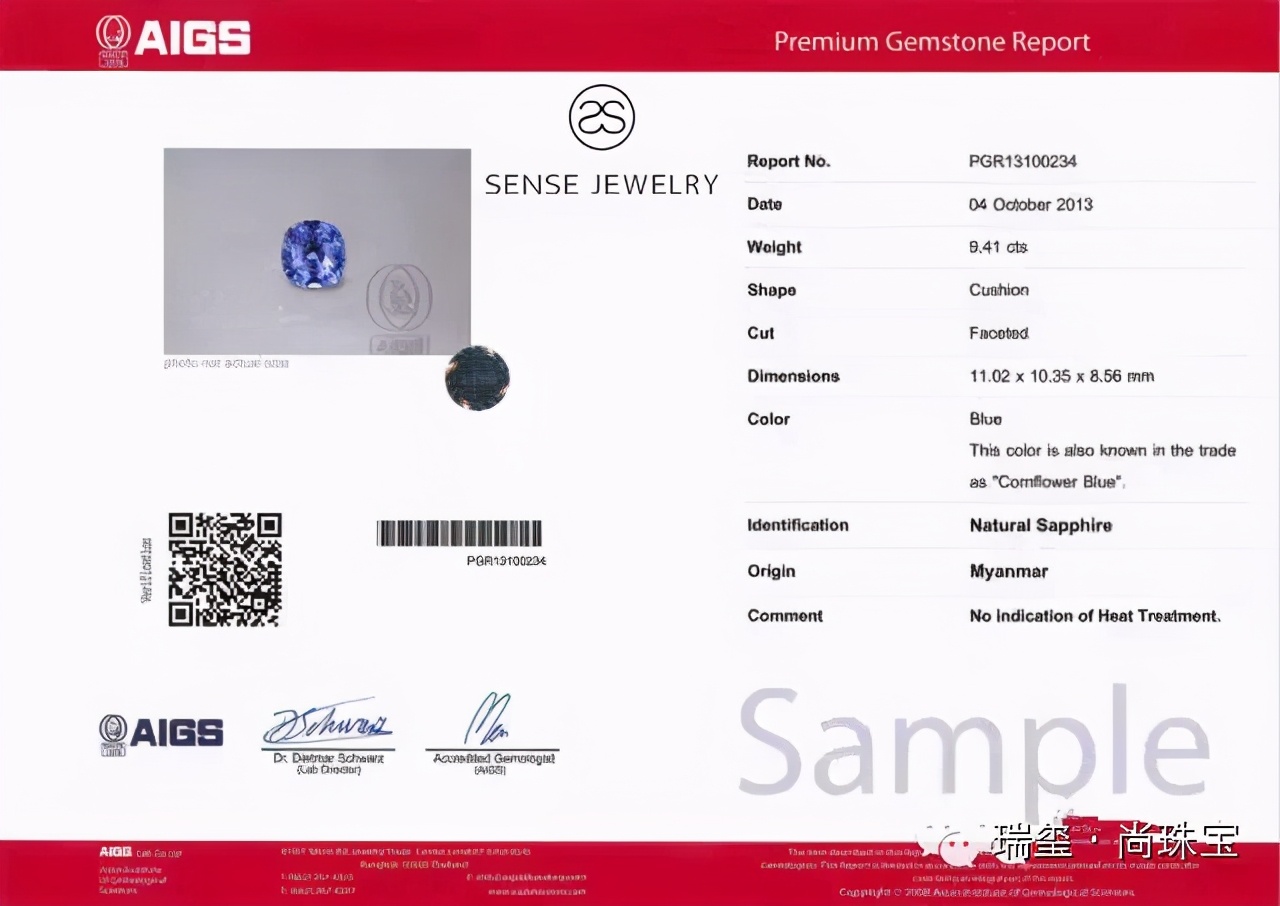Select the origin value 'Myanmar'
The image size is (1280, 906).
1009,572
